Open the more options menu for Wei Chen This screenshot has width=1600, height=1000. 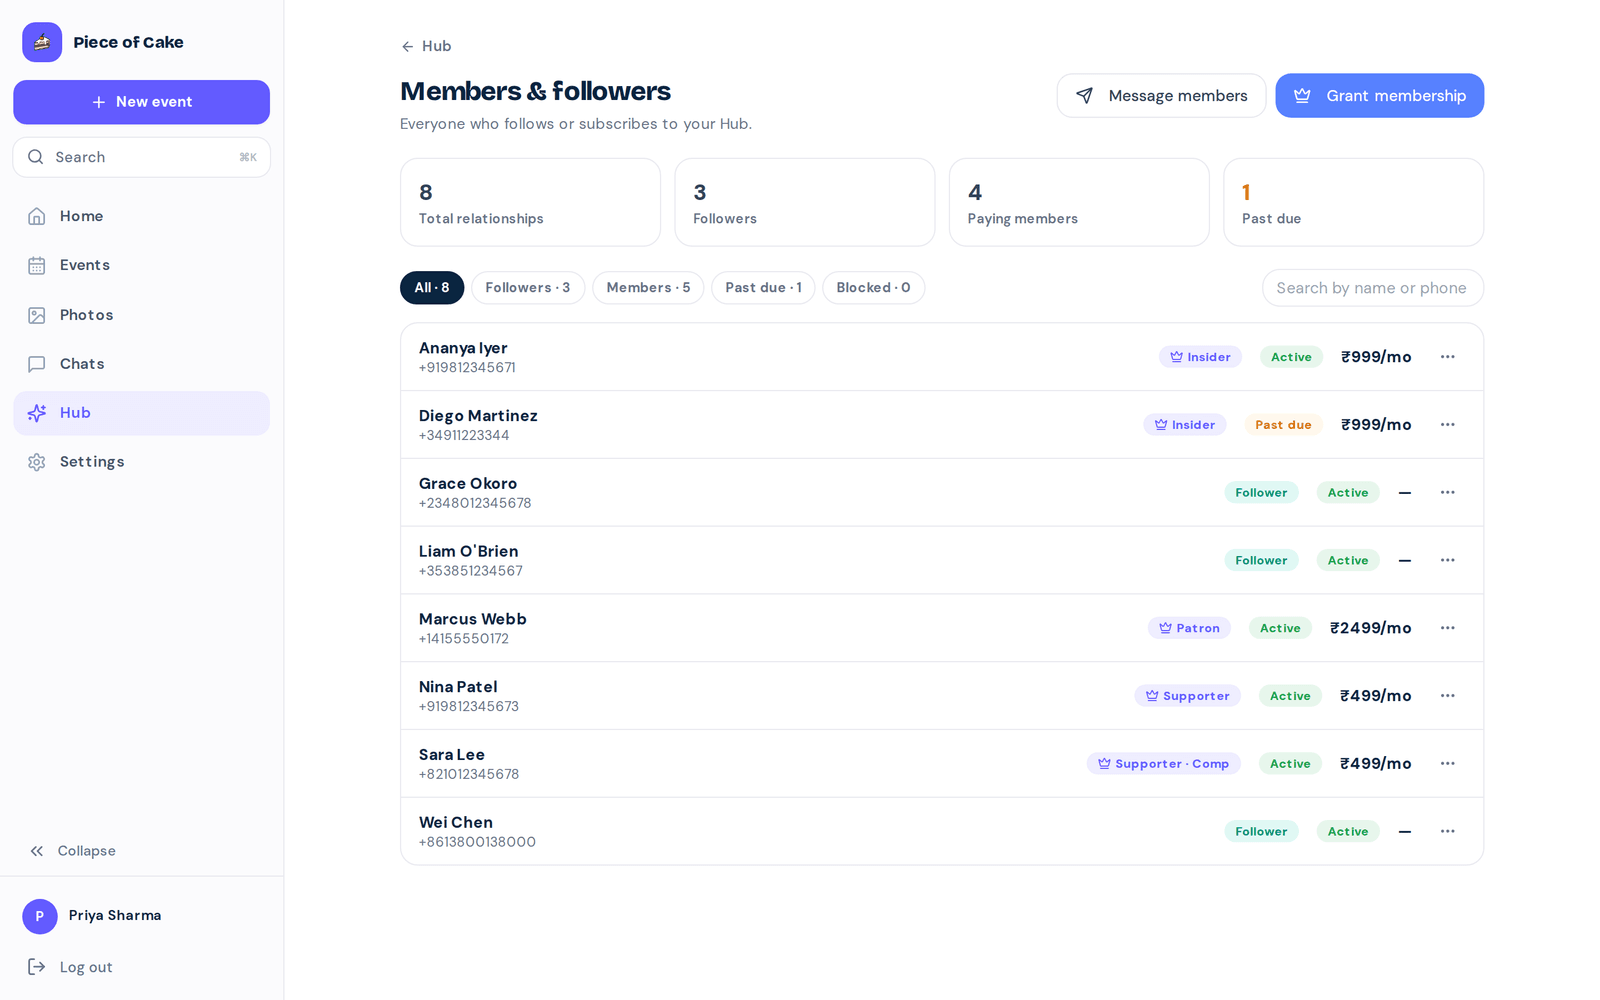(1448, 831)
